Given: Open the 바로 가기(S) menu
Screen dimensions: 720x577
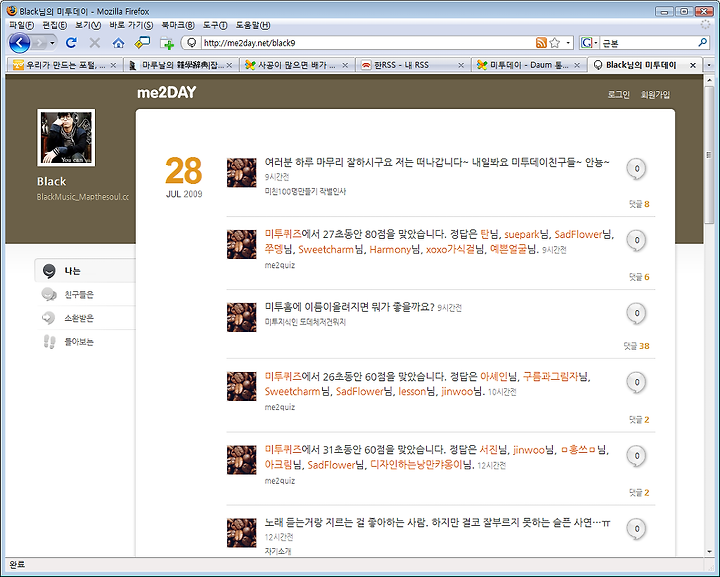Looking at the screenshot, I should tap(131, 25).
